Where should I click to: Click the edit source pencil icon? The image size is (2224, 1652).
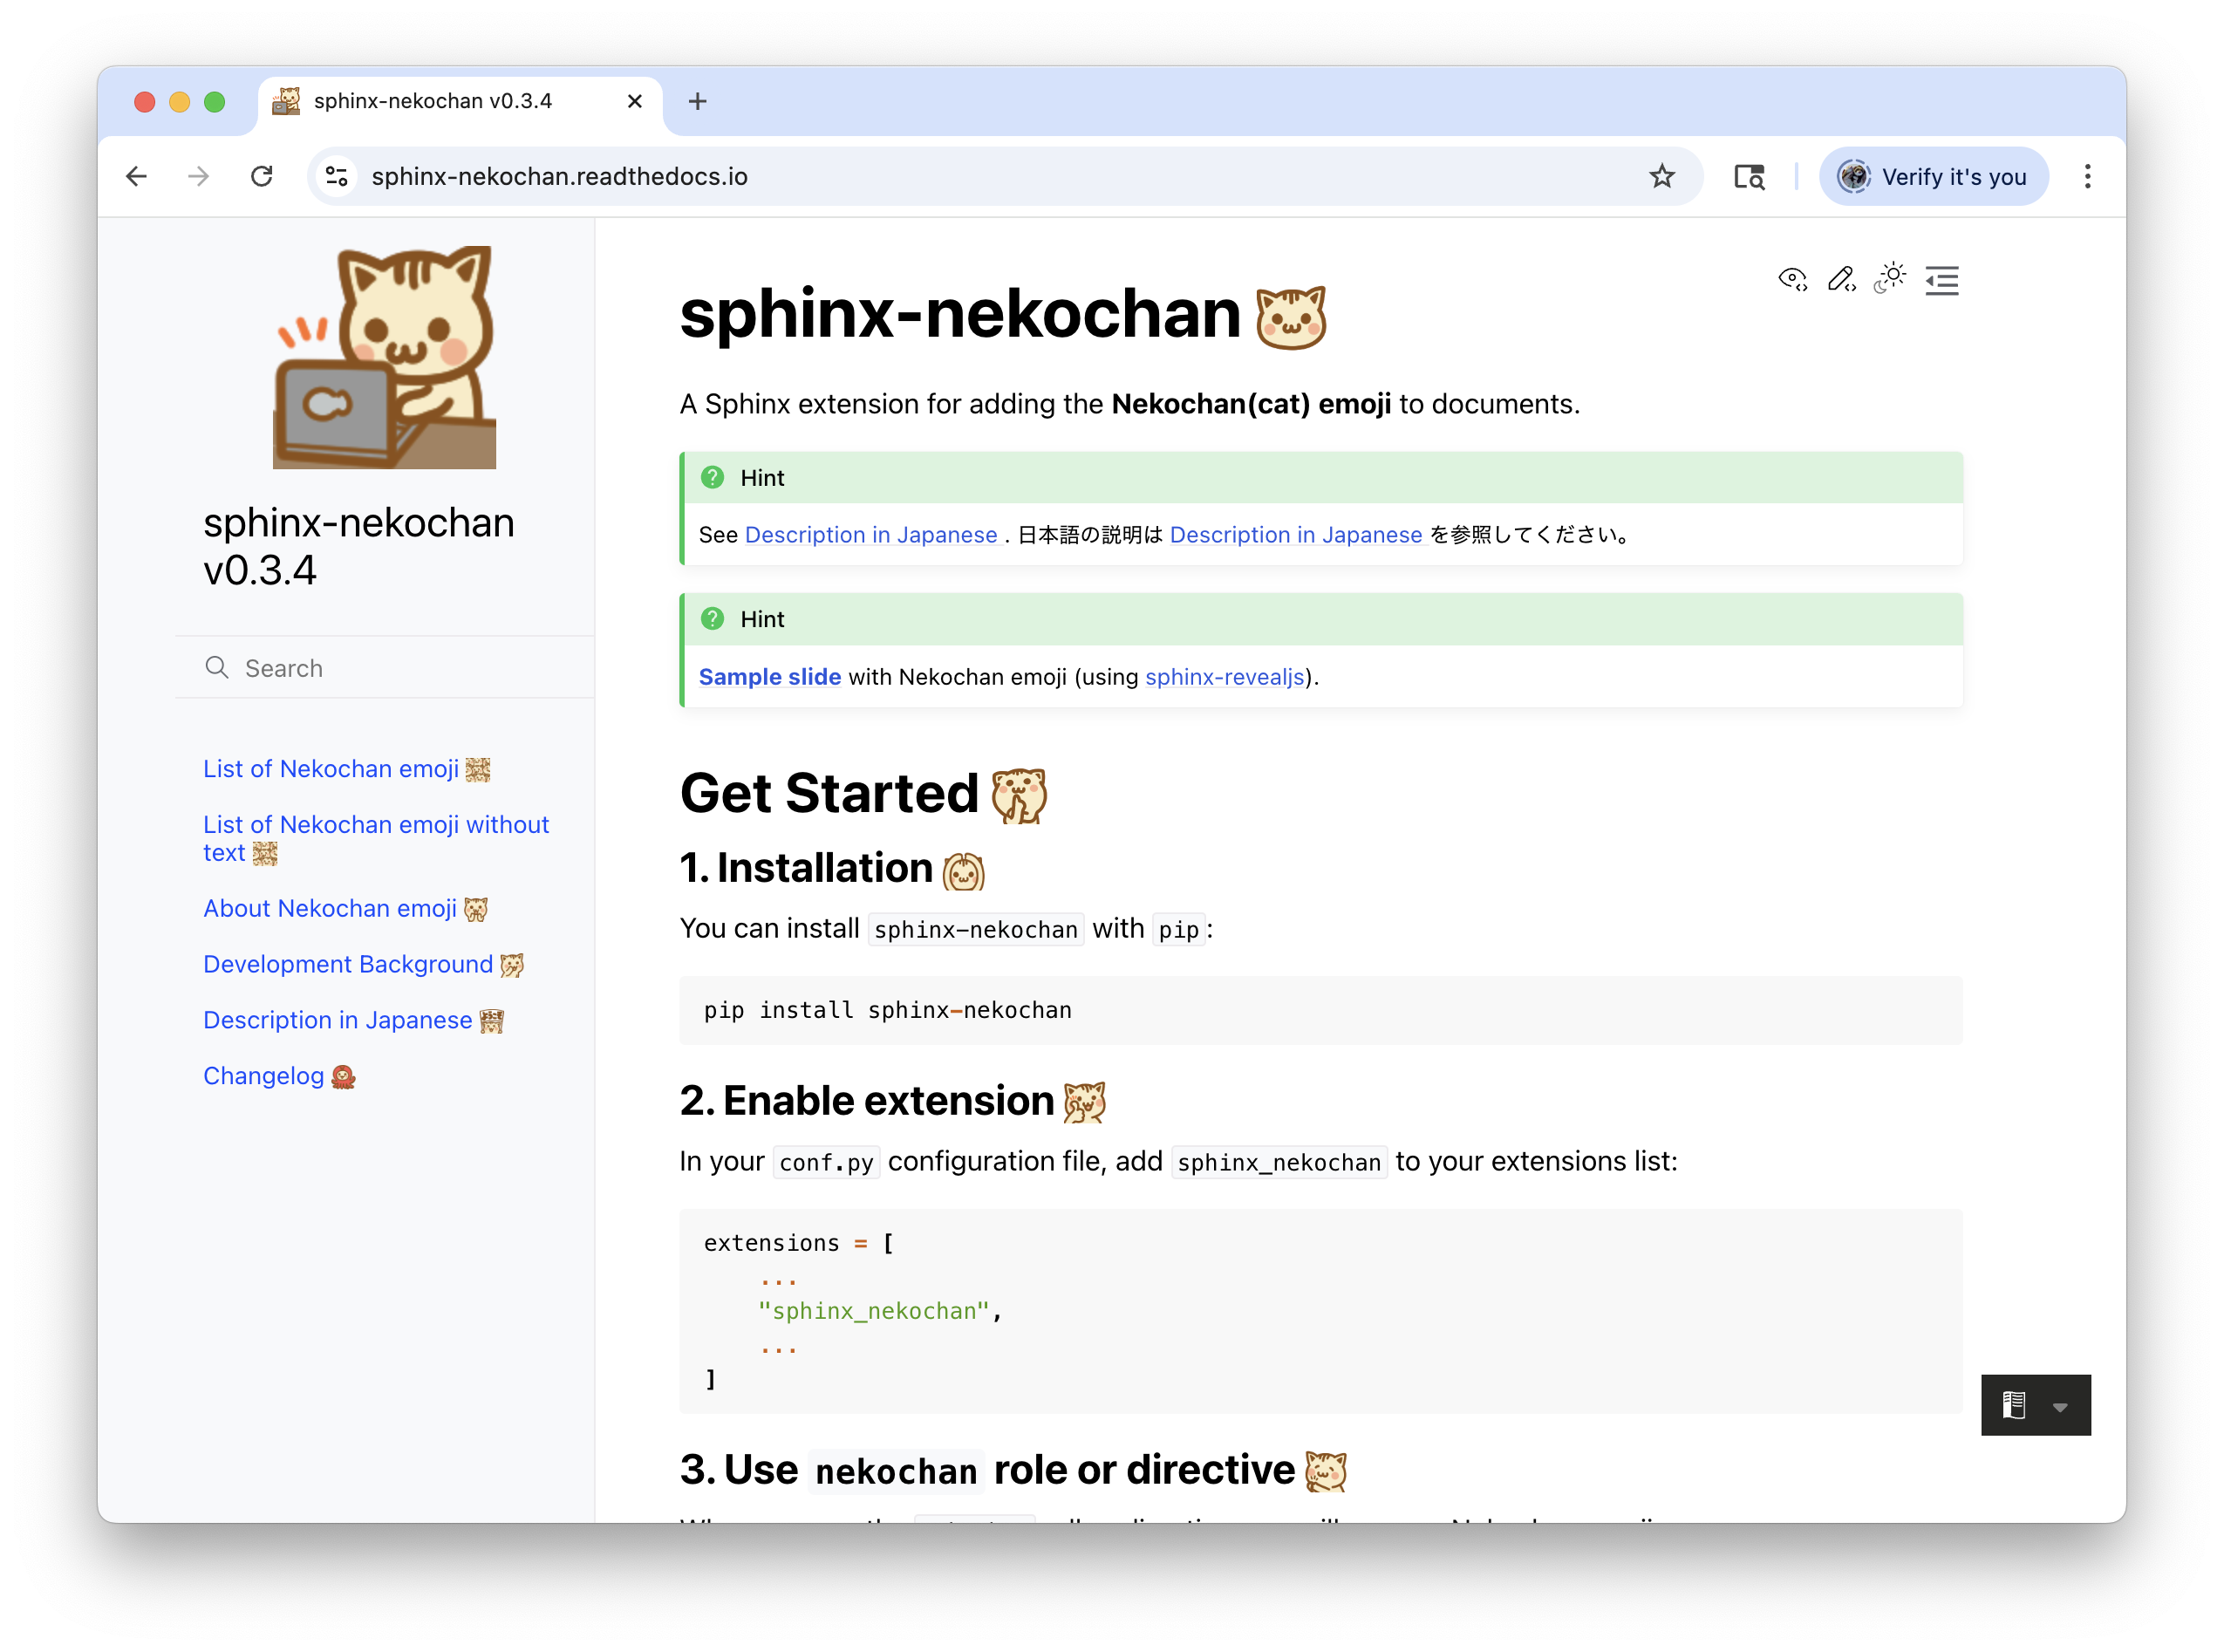pos(1841,279)
